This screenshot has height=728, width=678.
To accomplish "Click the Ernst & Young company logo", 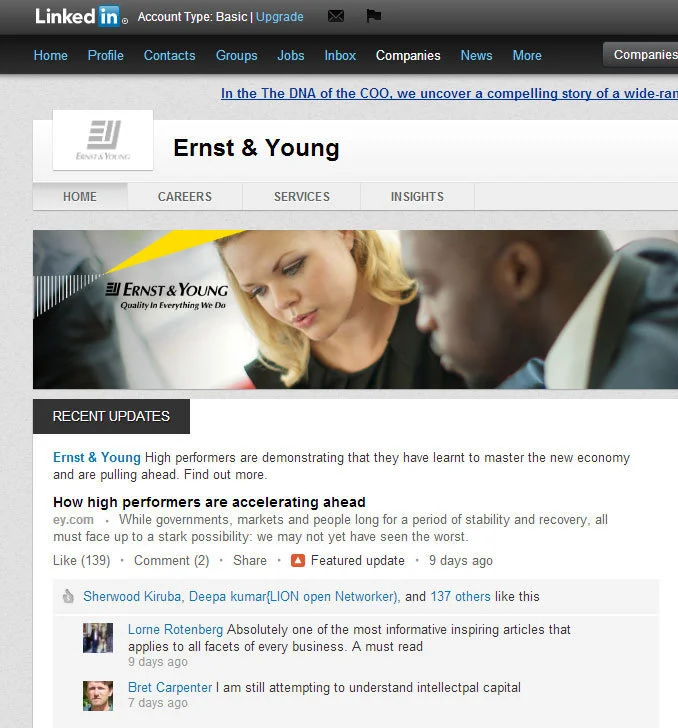I will pyautogui.click(x=103, y=140).
